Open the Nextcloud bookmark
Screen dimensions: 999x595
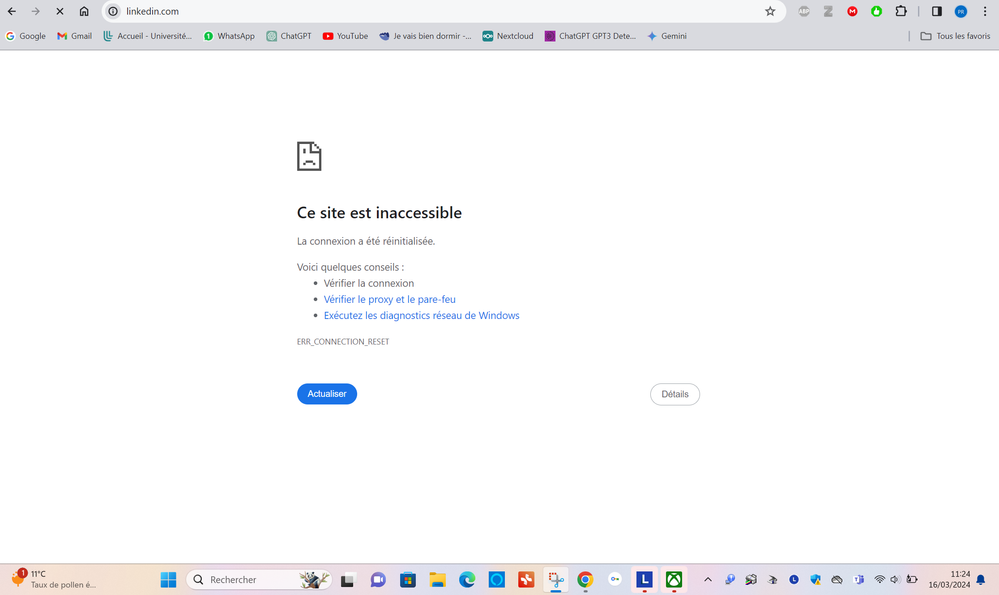point(508,36)
